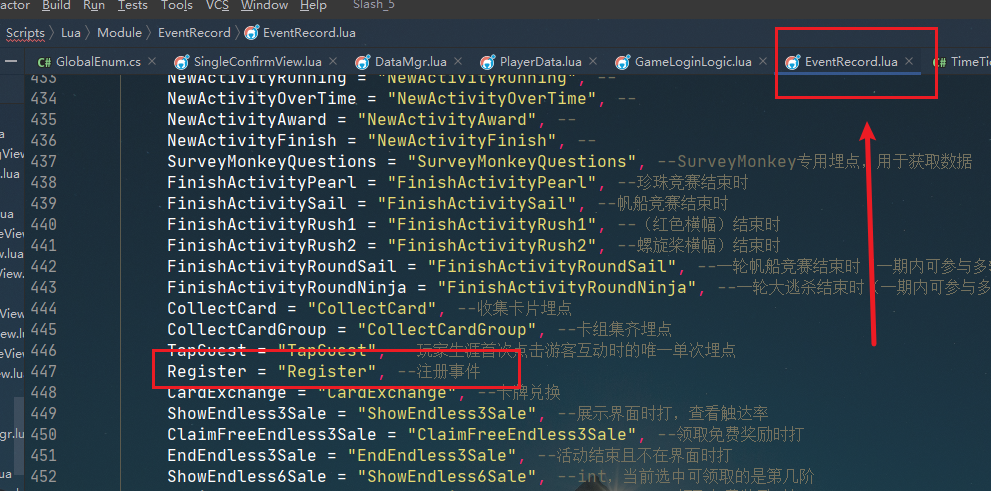Click the FinishActivityRoundNinja key on line 443
Image resolution: width=991 pixels, height=491 pixels.
pyautogui.click(x=286, y=288)
